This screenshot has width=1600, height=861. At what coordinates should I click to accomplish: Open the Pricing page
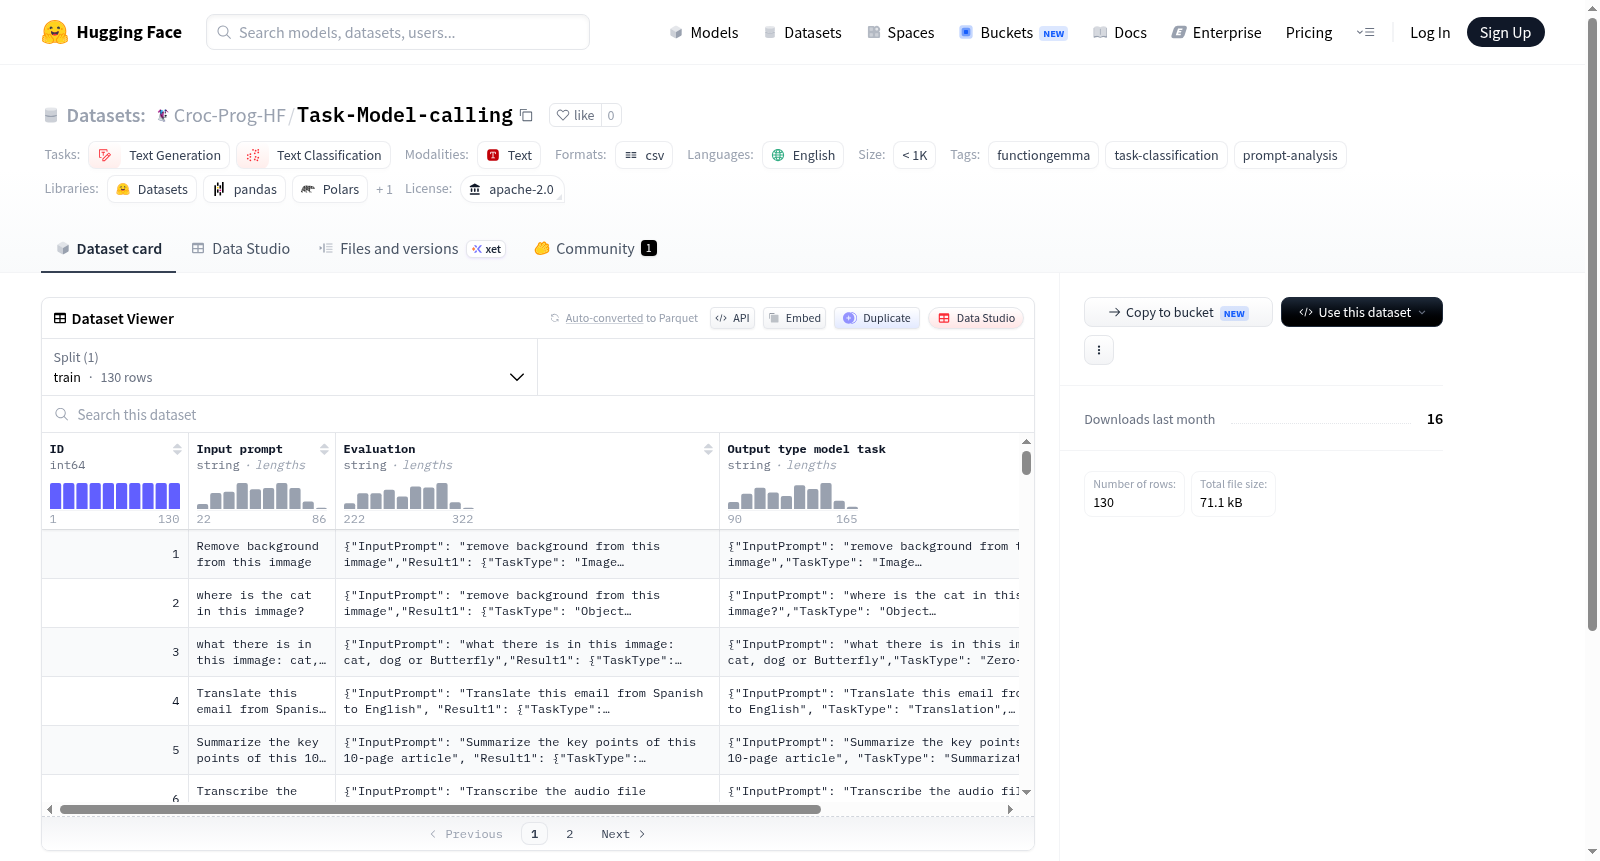pyautogui.click(x=1309, y=32)
